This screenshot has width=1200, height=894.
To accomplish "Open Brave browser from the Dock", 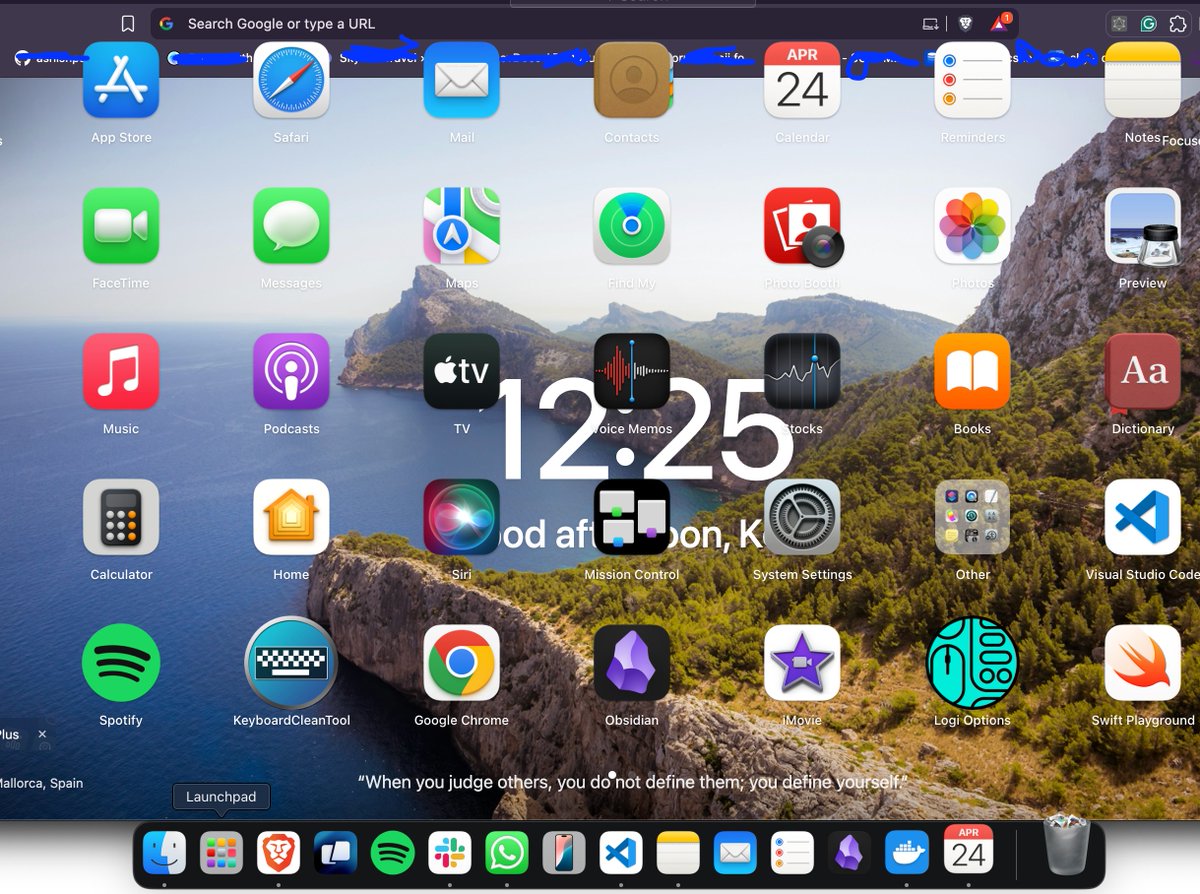I will tap(278, 853).
